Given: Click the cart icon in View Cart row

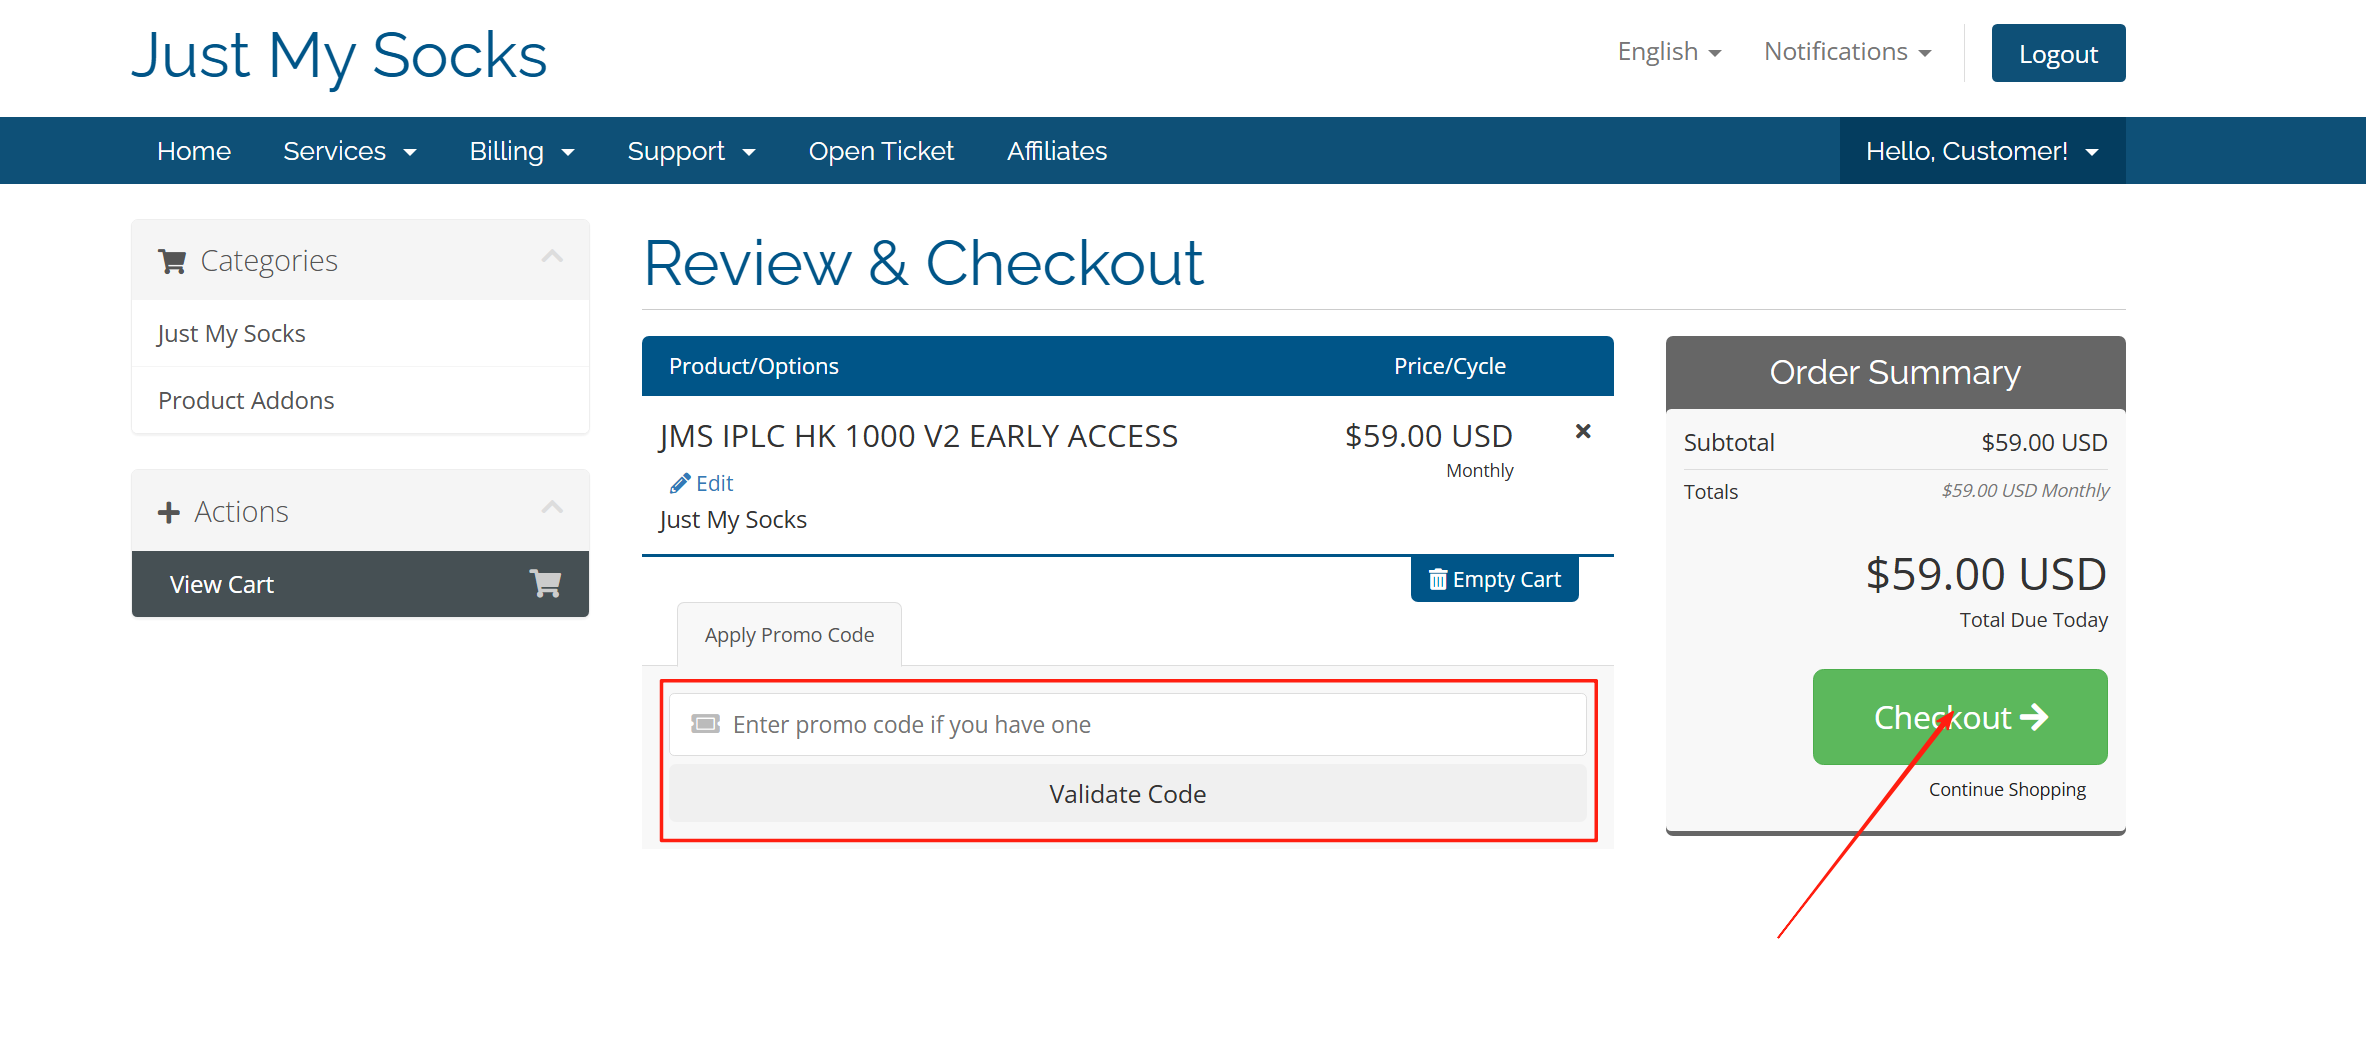Looking at the screenshot, I should (546, 583).
